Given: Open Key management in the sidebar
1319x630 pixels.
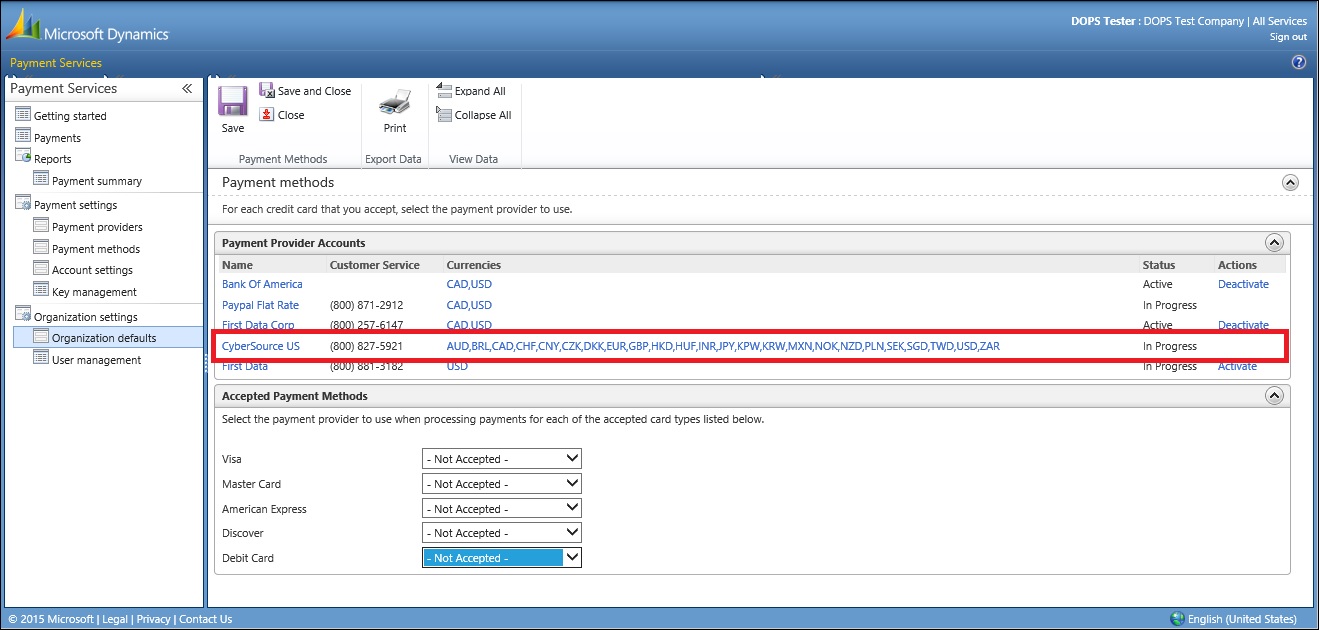Looking at the screenshot, I should (94, 292).
